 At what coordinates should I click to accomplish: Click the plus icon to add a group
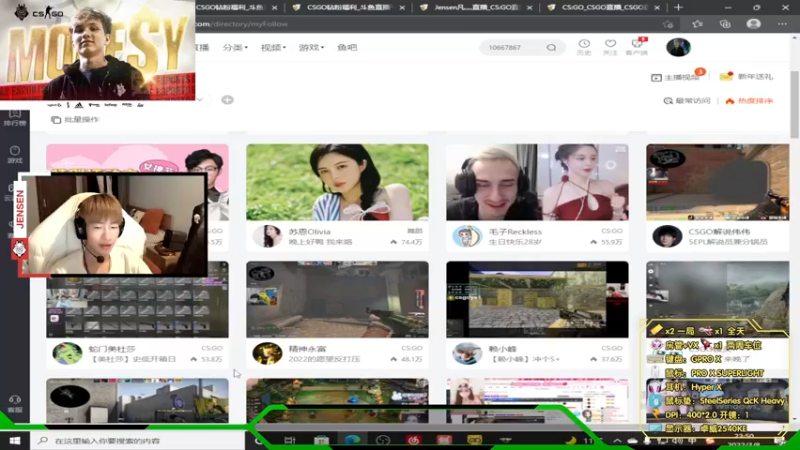coord(228,99)
